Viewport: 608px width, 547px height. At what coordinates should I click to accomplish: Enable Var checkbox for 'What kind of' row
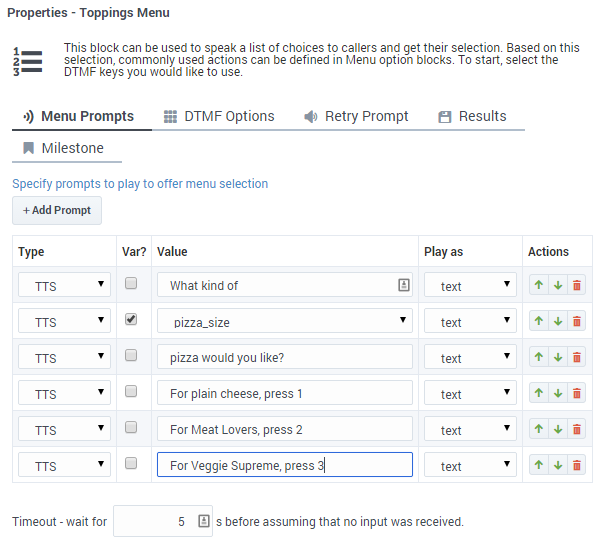pos(131,284)
